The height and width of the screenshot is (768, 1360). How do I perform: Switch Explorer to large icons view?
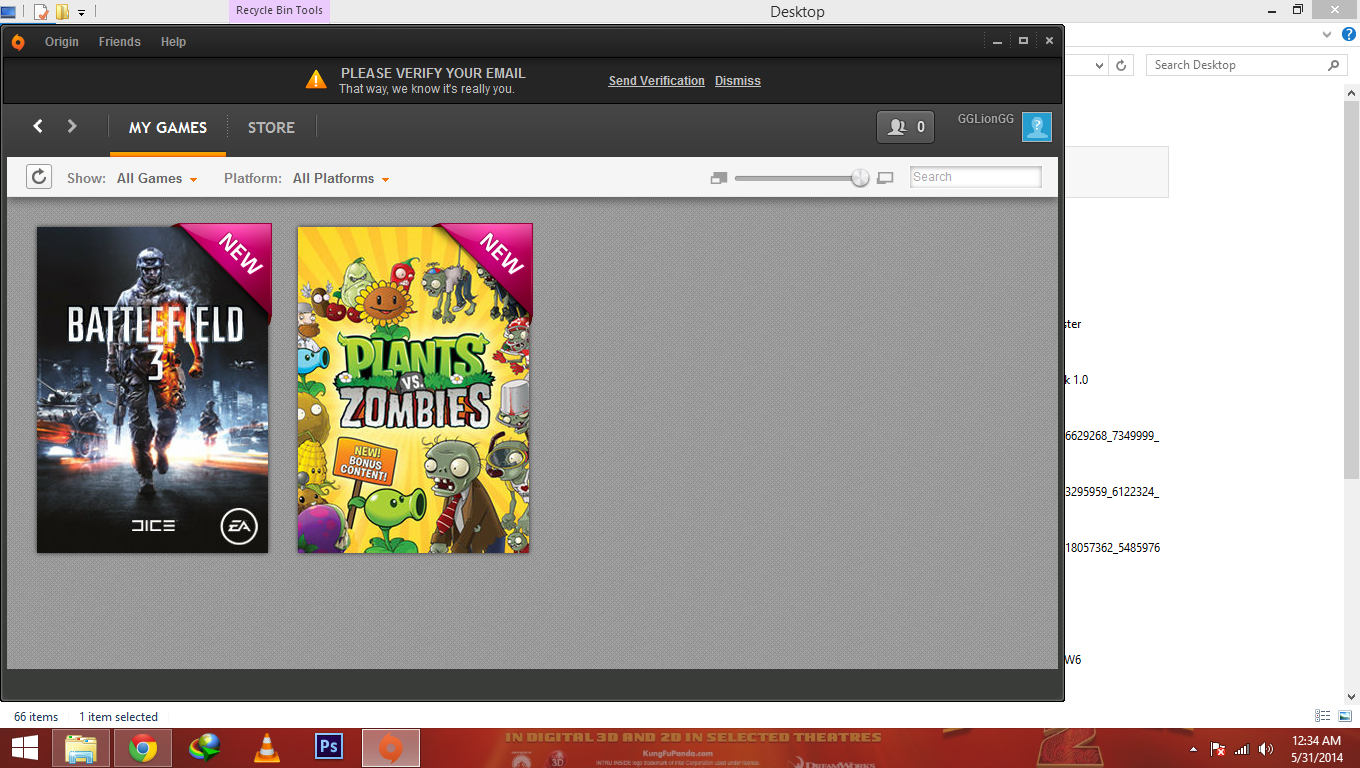coord(1345,716)
